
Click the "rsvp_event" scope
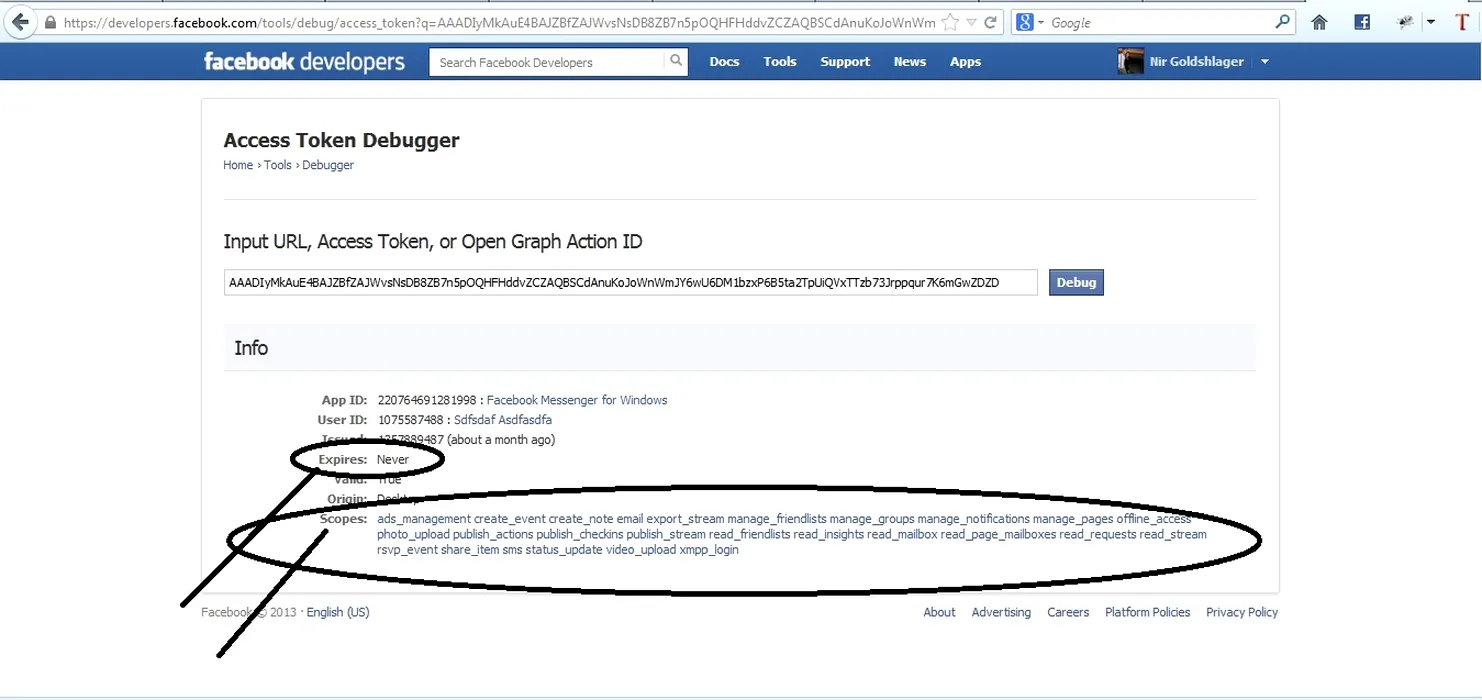pos(407,550)
